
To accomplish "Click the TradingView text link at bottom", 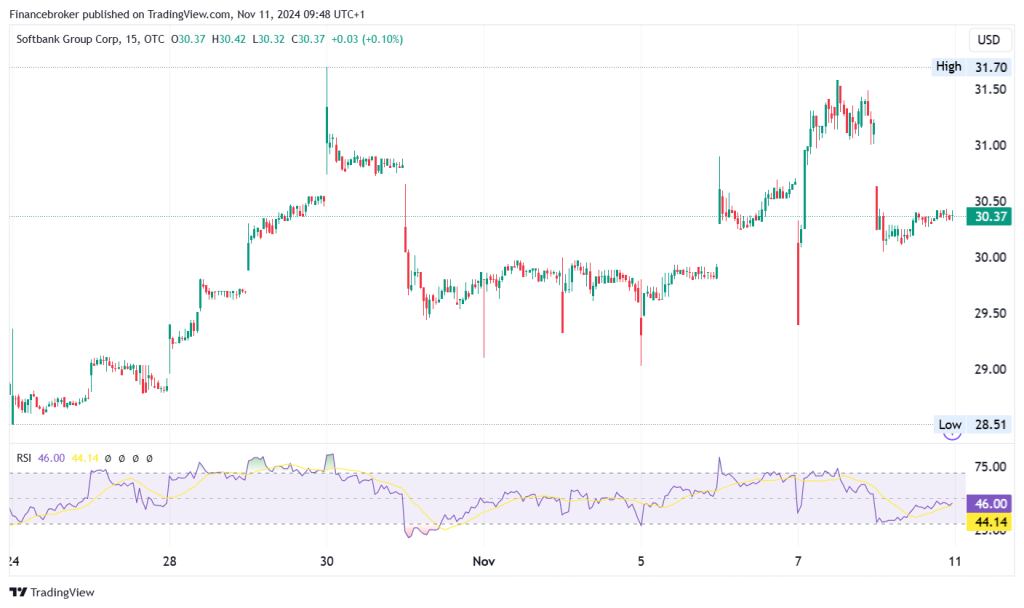I will [62, 592].
